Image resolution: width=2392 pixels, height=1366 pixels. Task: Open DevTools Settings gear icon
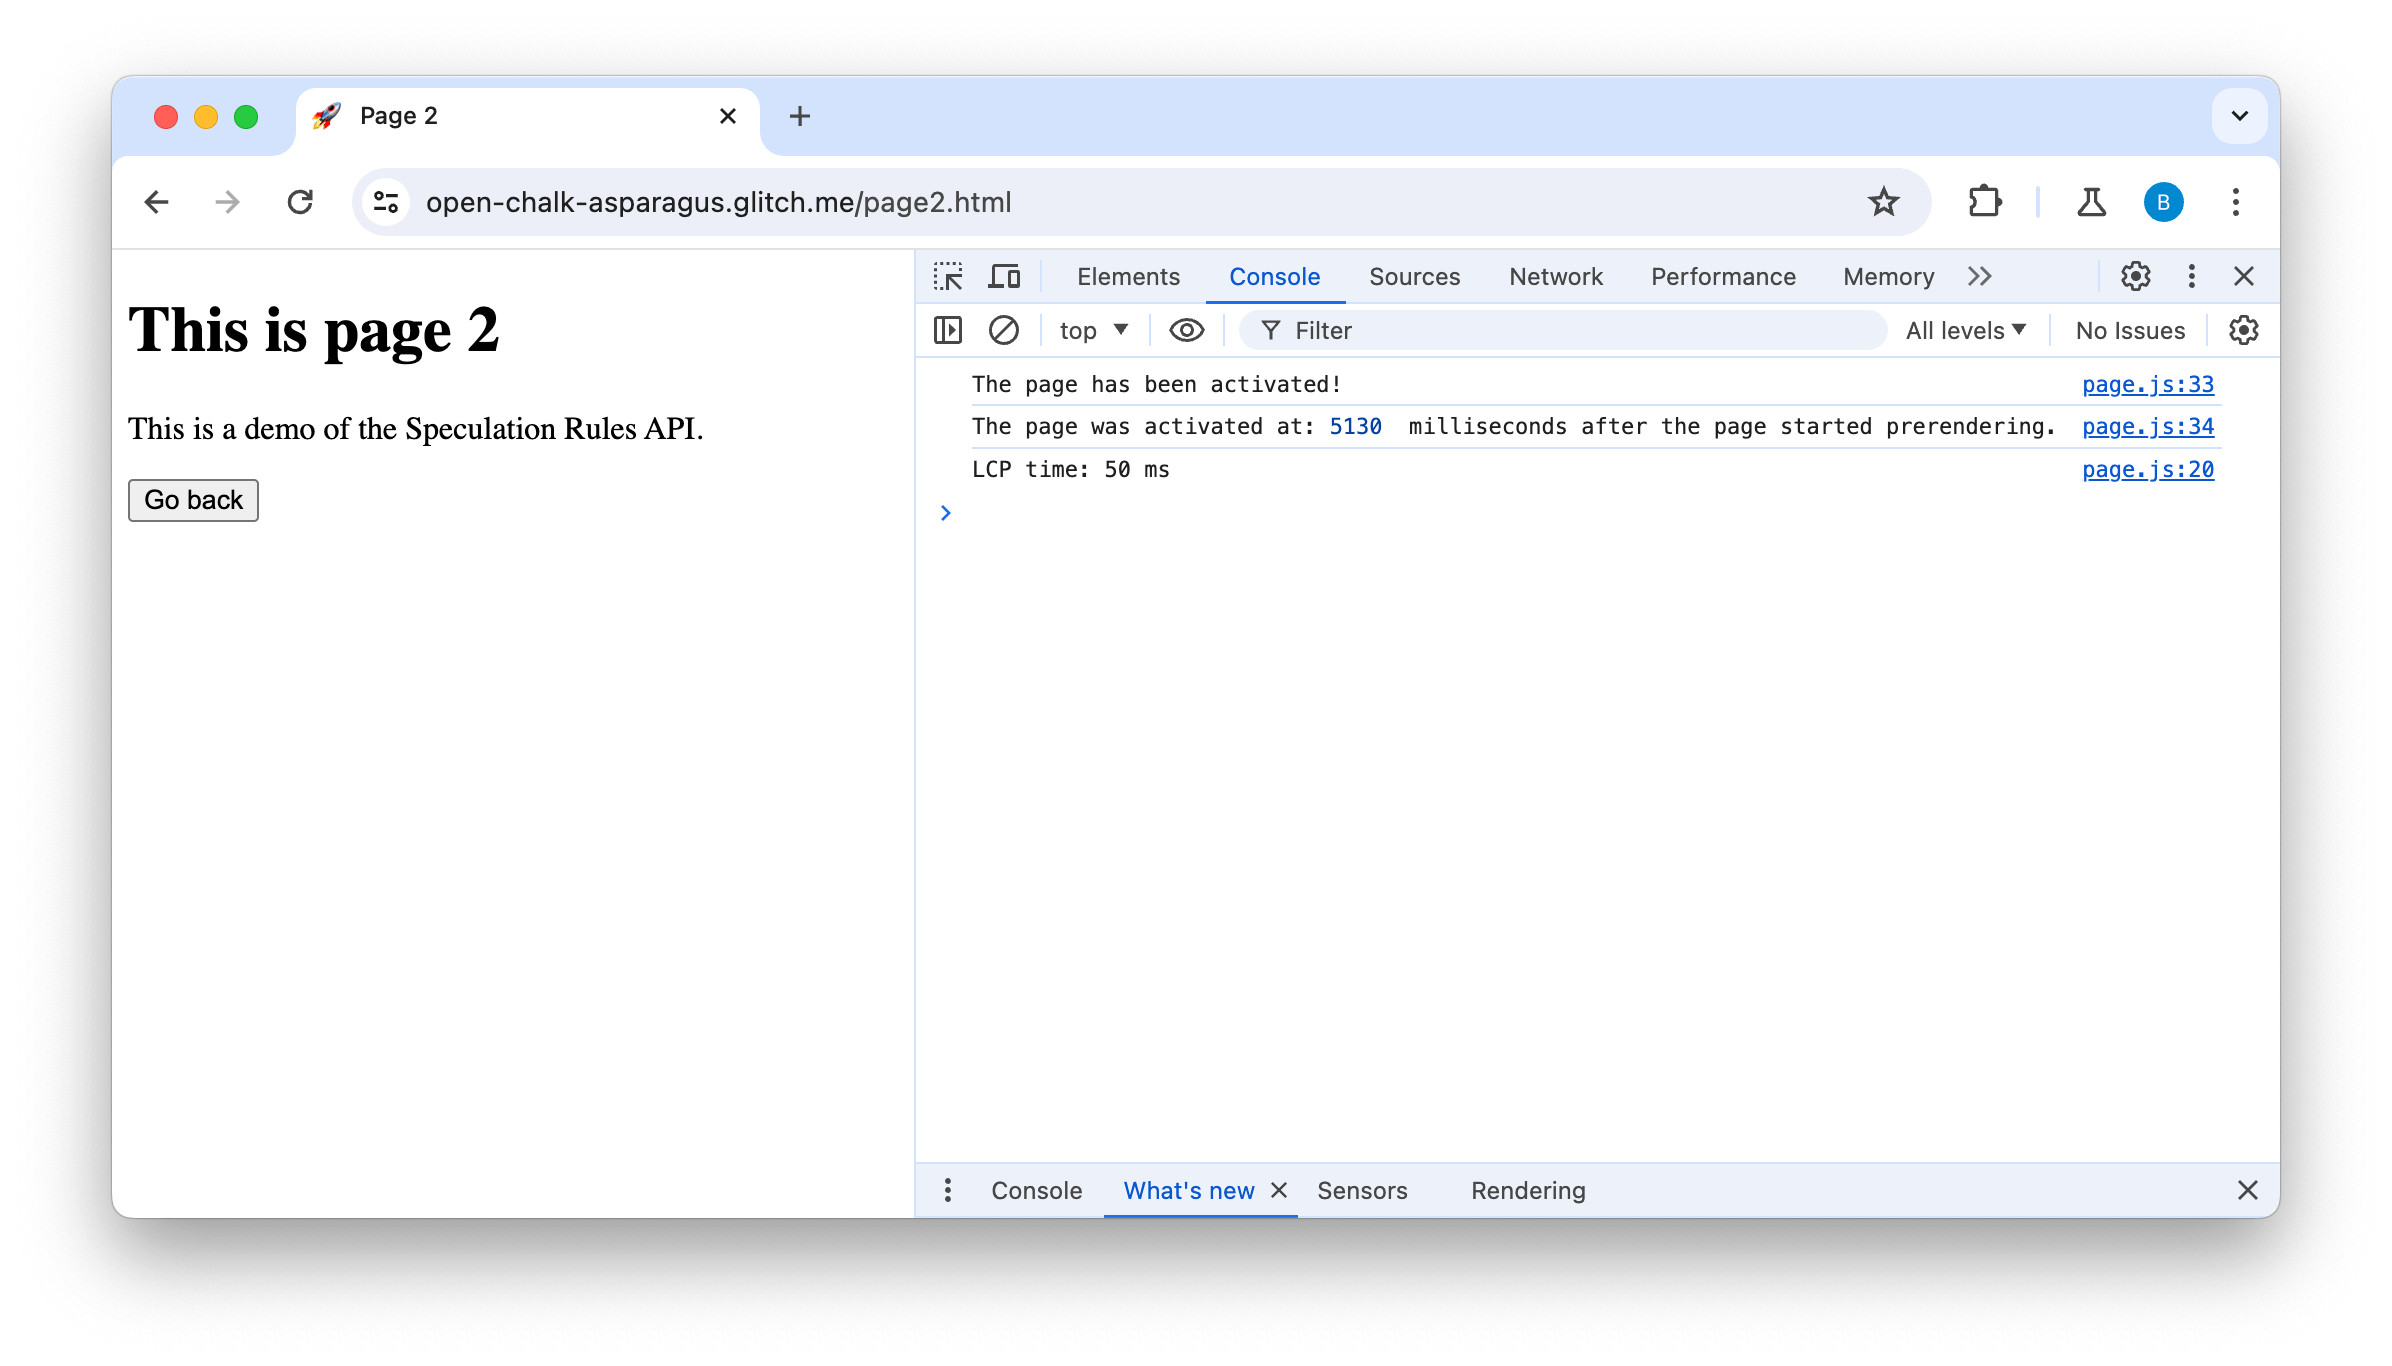(2134, 276)
